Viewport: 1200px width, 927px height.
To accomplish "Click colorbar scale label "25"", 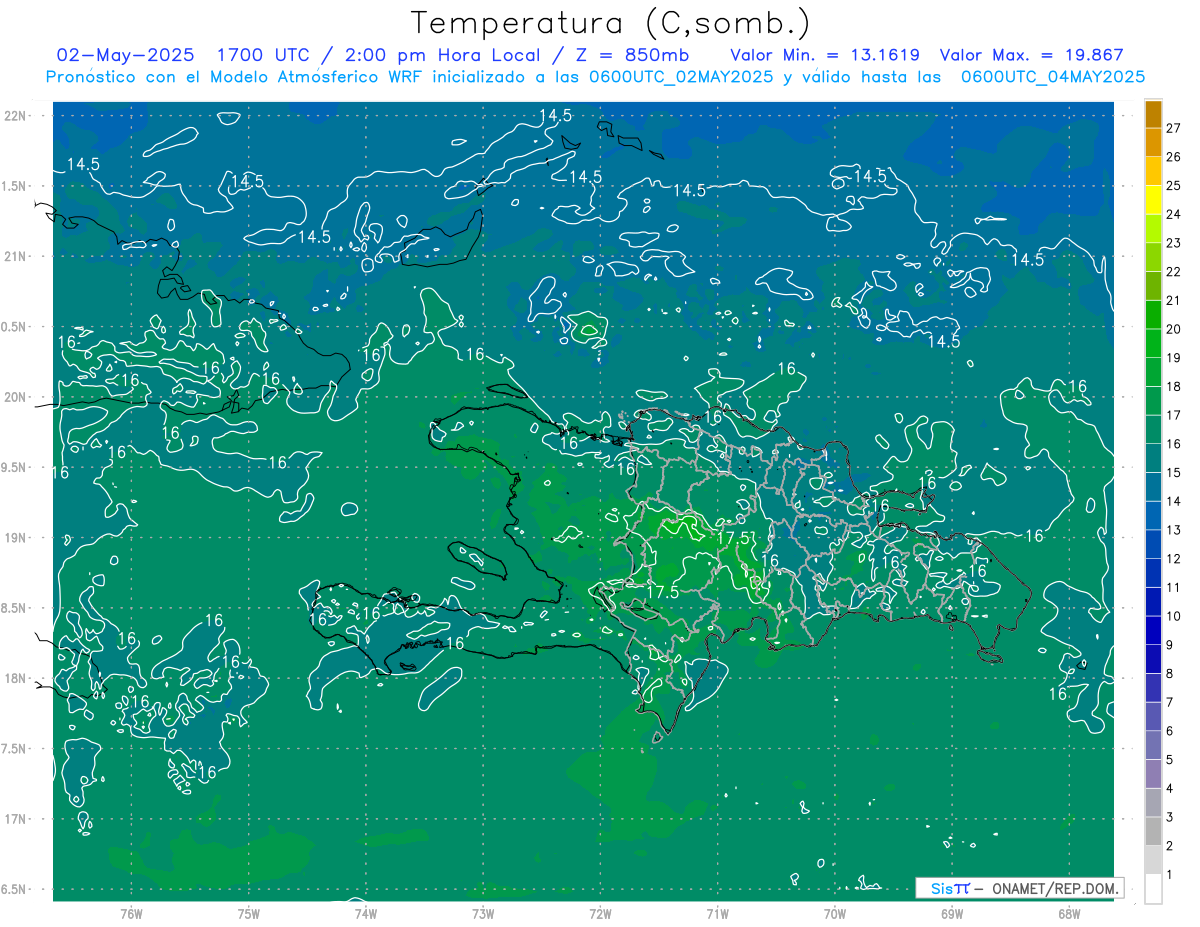I will pyautogui.click(x=1173, y=186).
